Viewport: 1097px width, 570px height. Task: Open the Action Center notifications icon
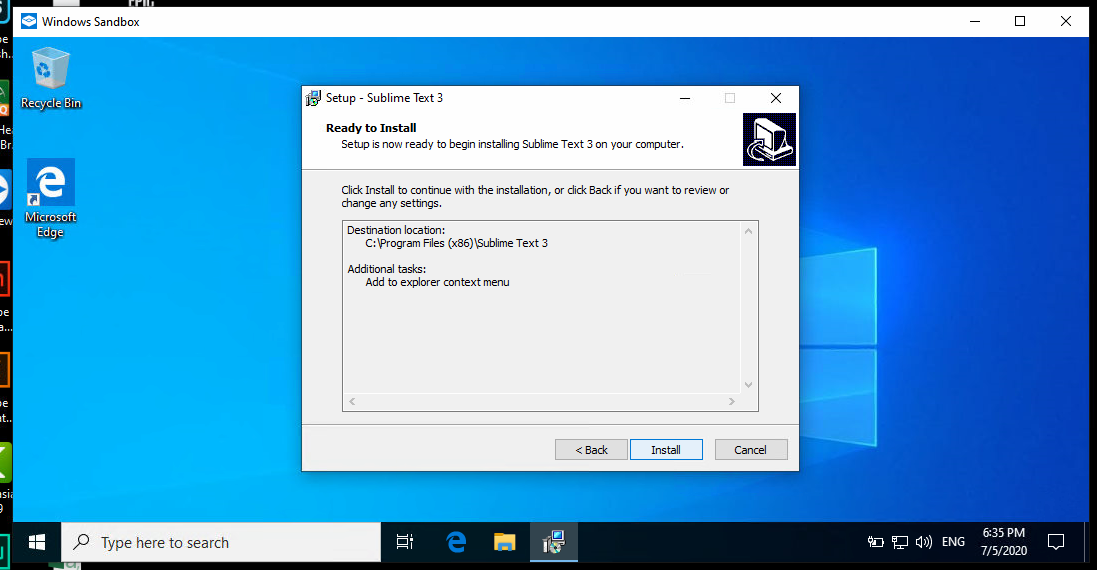(x=1056, y=542)
